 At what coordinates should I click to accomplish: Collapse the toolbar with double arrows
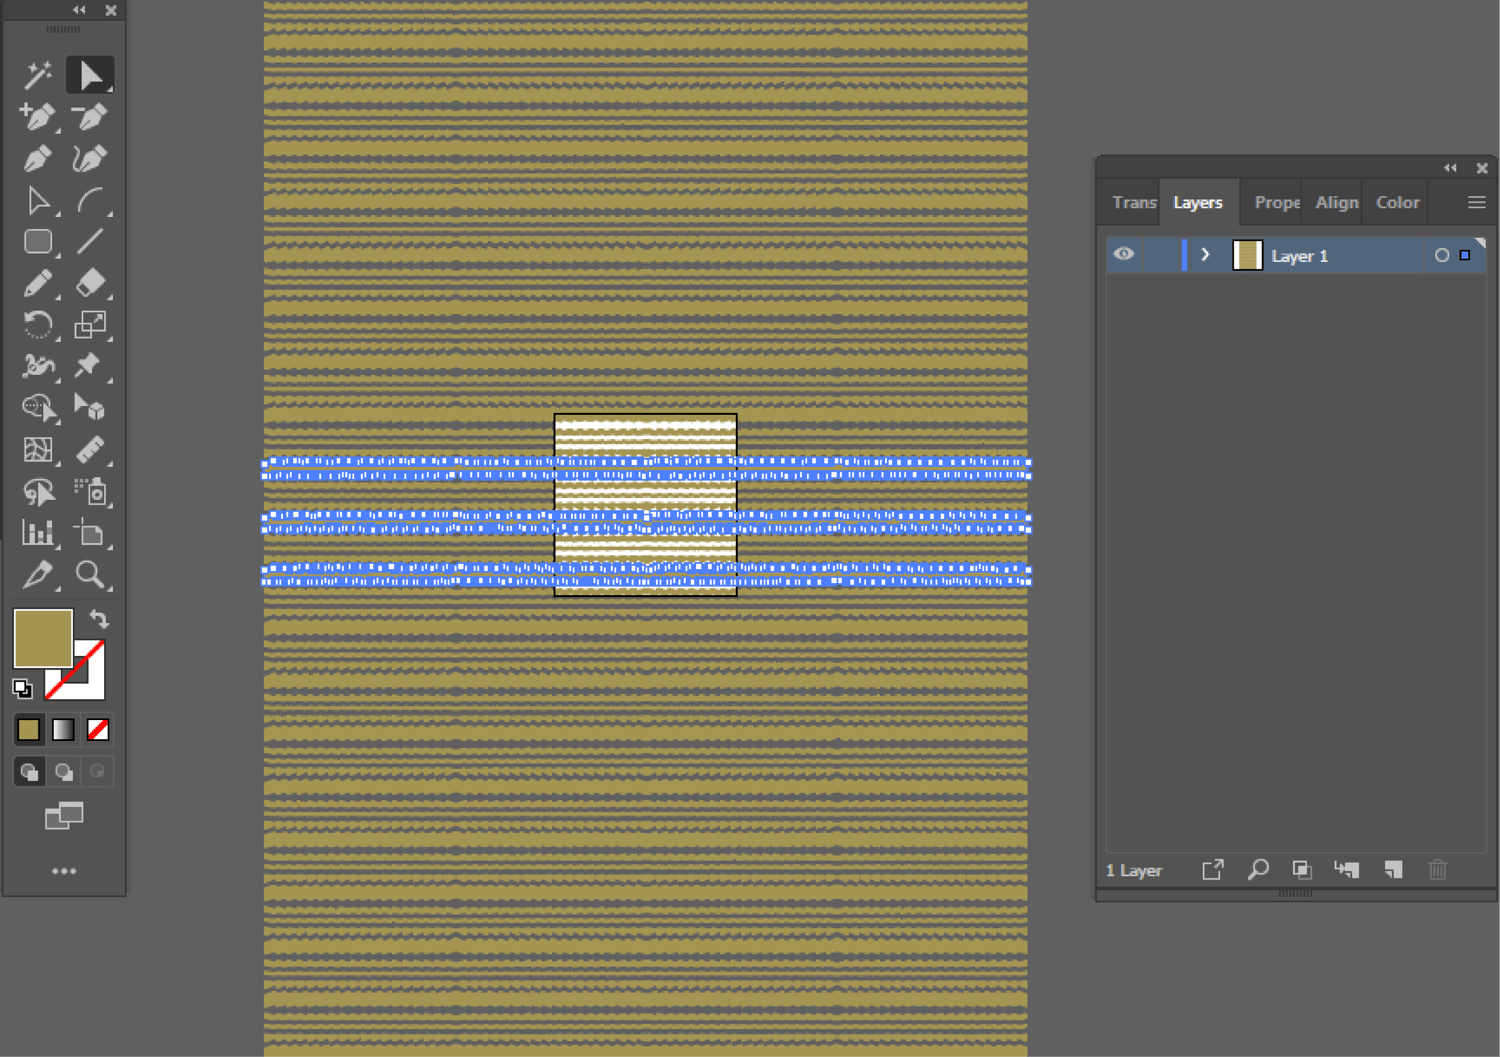(79, 10)
